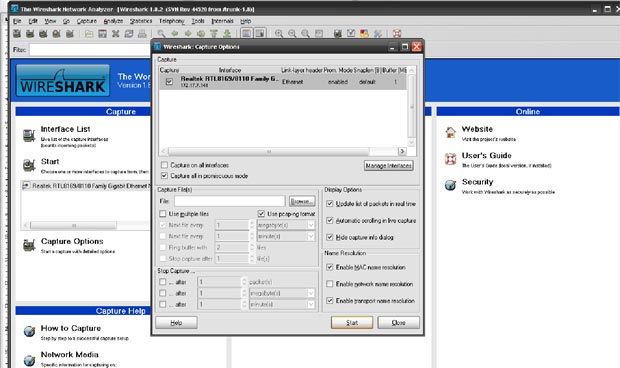Click the find packet magnifier icon

coord(161,34)
